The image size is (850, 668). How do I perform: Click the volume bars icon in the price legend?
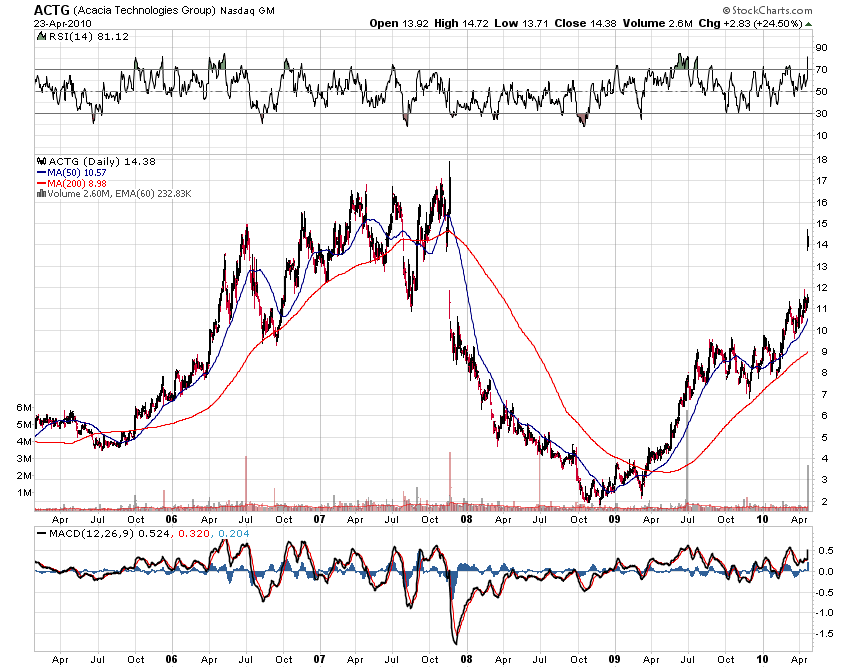41,194
